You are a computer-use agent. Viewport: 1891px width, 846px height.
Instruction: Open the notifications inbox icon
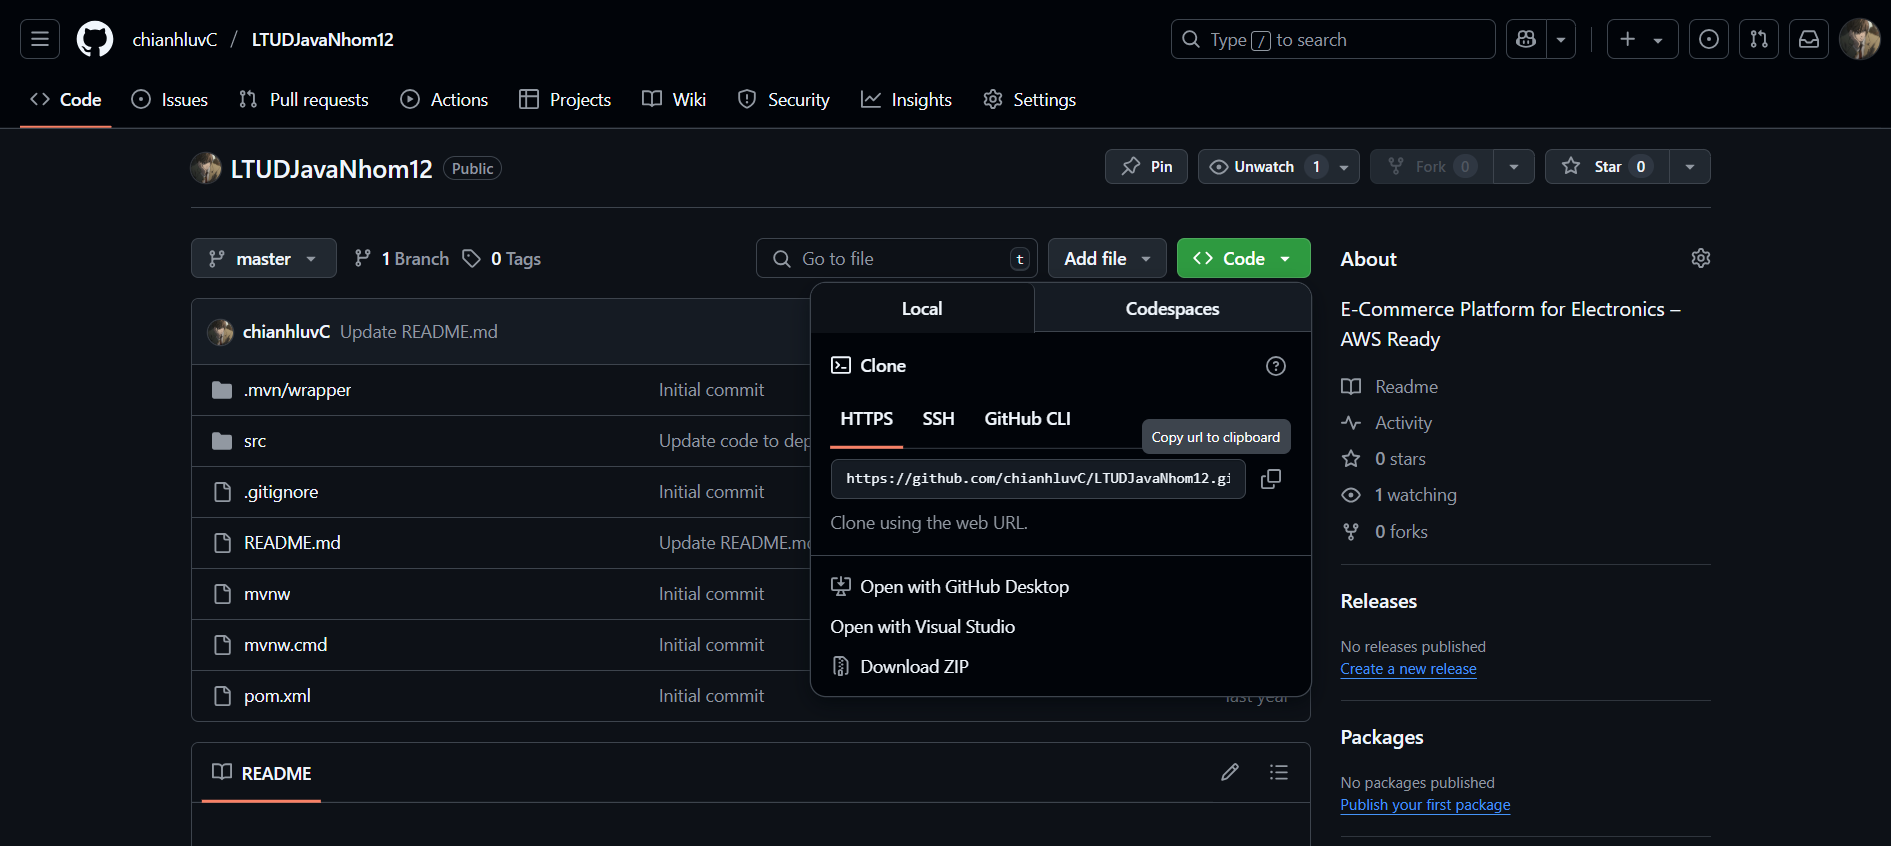1809,39
